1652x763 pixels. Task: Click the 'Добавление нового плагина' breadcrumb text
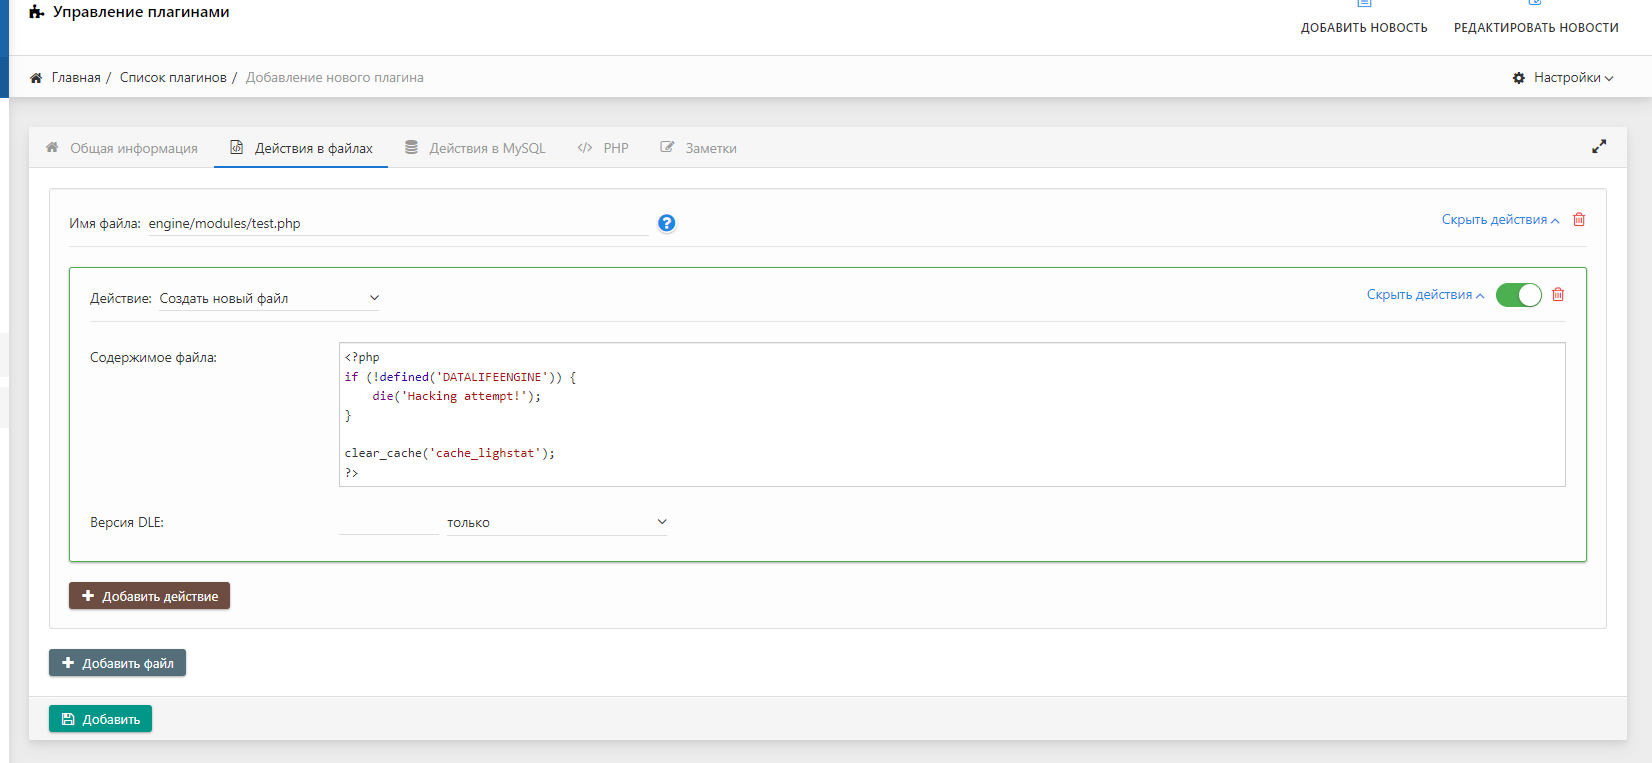[335, 77]
